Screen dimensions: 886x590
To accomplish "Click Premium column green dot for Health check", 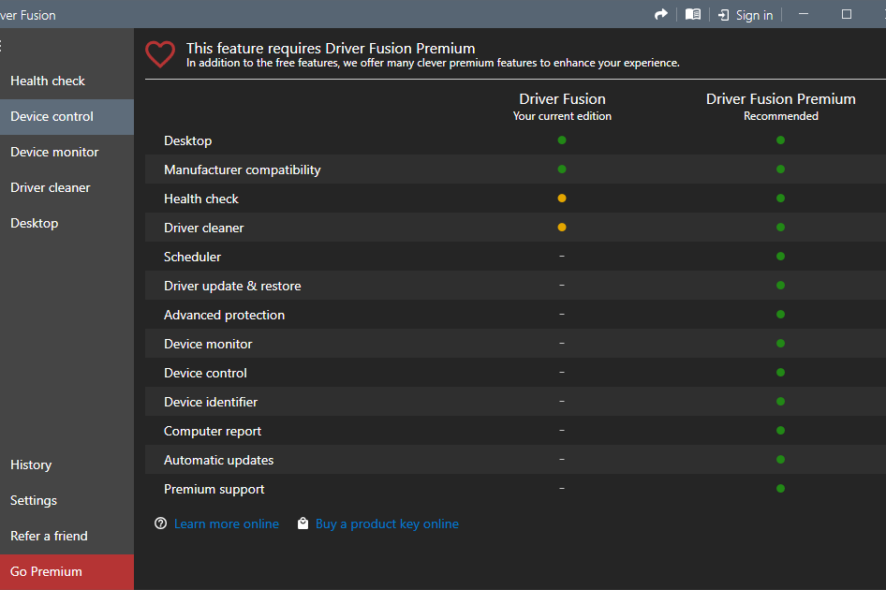I will point(780,198).
